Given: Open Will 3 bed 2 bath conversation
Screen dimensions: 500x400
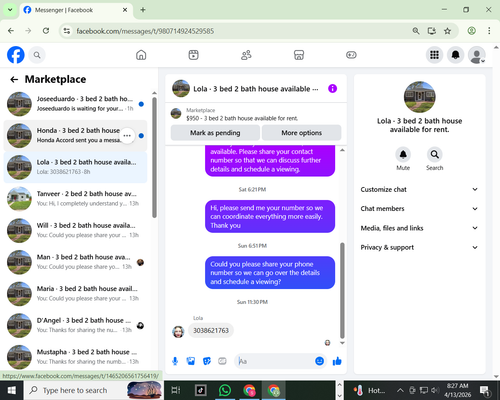Looking at the screenshot, I should 75,230.
